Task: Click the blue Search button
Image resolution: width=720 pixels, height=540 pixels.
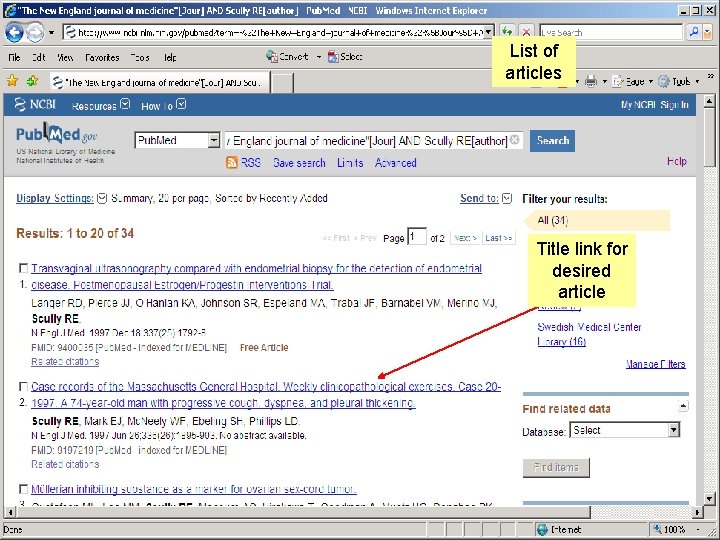Action: (552, 141)
